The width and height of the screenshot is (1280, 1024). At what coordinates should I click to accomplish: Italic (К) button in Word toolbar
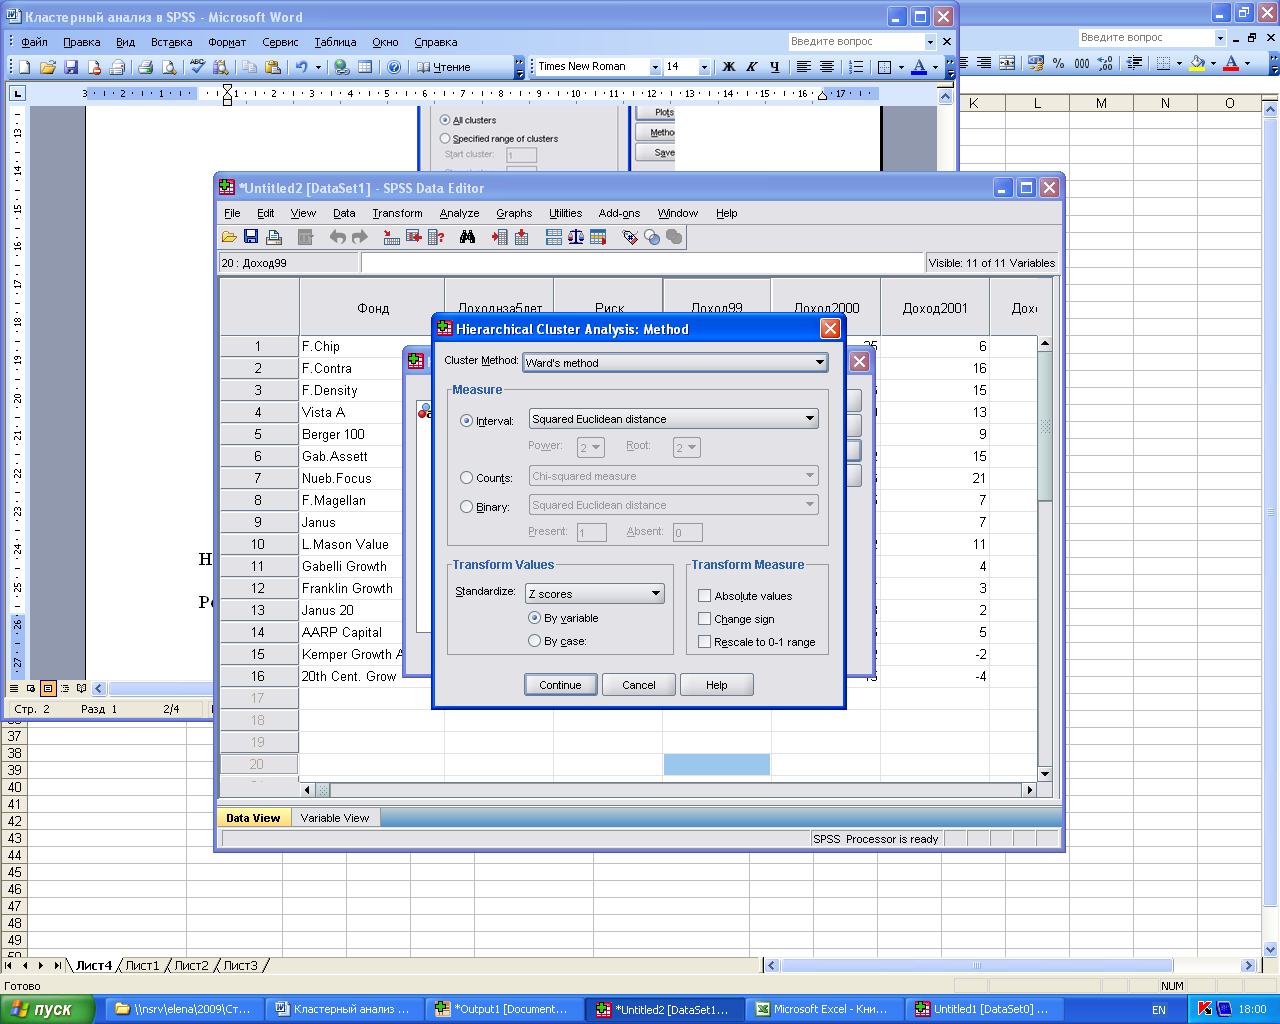click(752, 67)
